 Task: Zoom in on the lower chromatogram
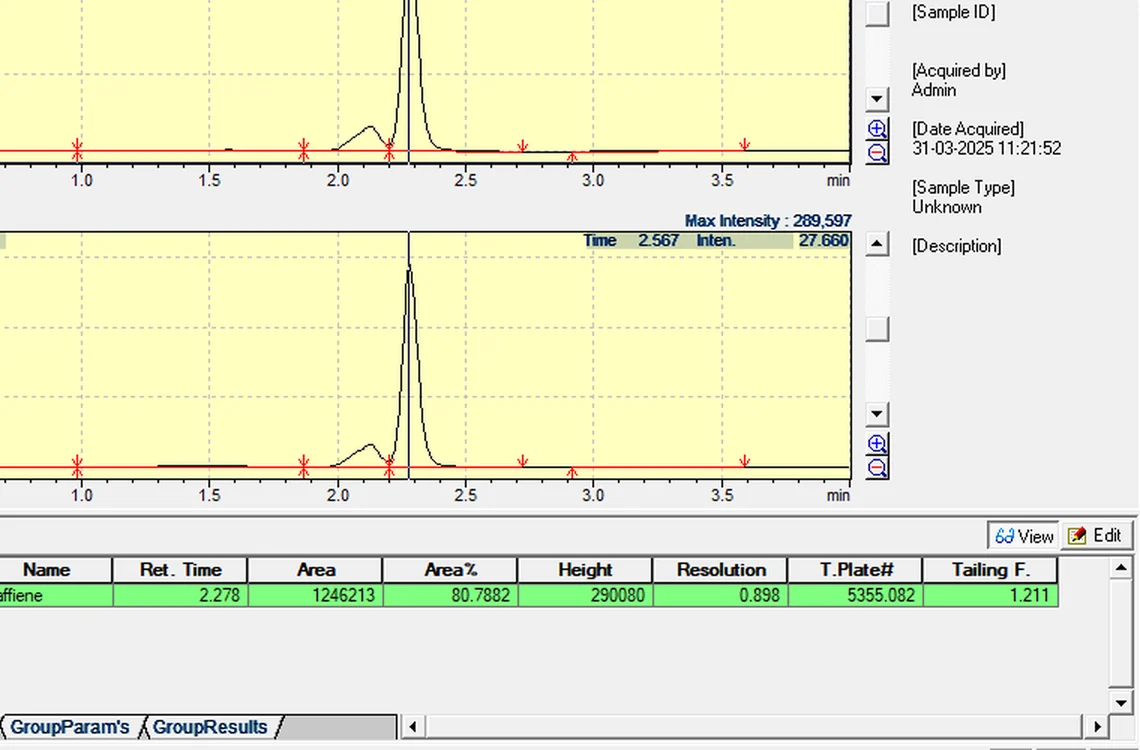coord(878,444)
